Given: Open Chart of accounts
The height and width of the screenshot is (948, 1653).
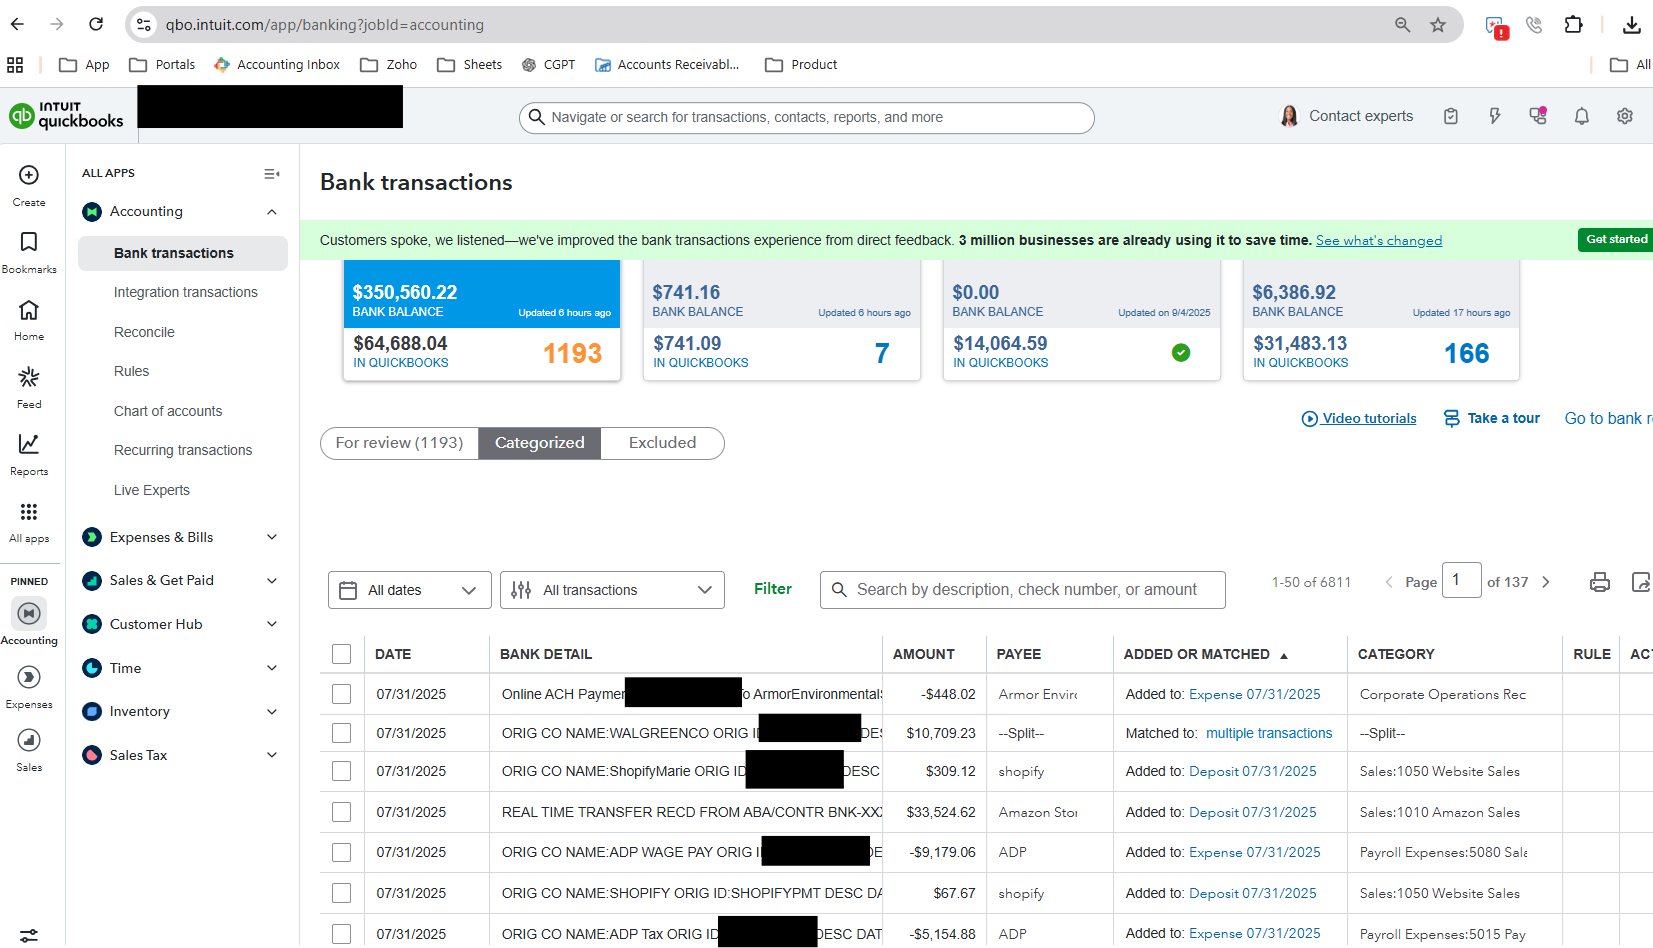Looking at the screenshot, I should tap(168, 411).
